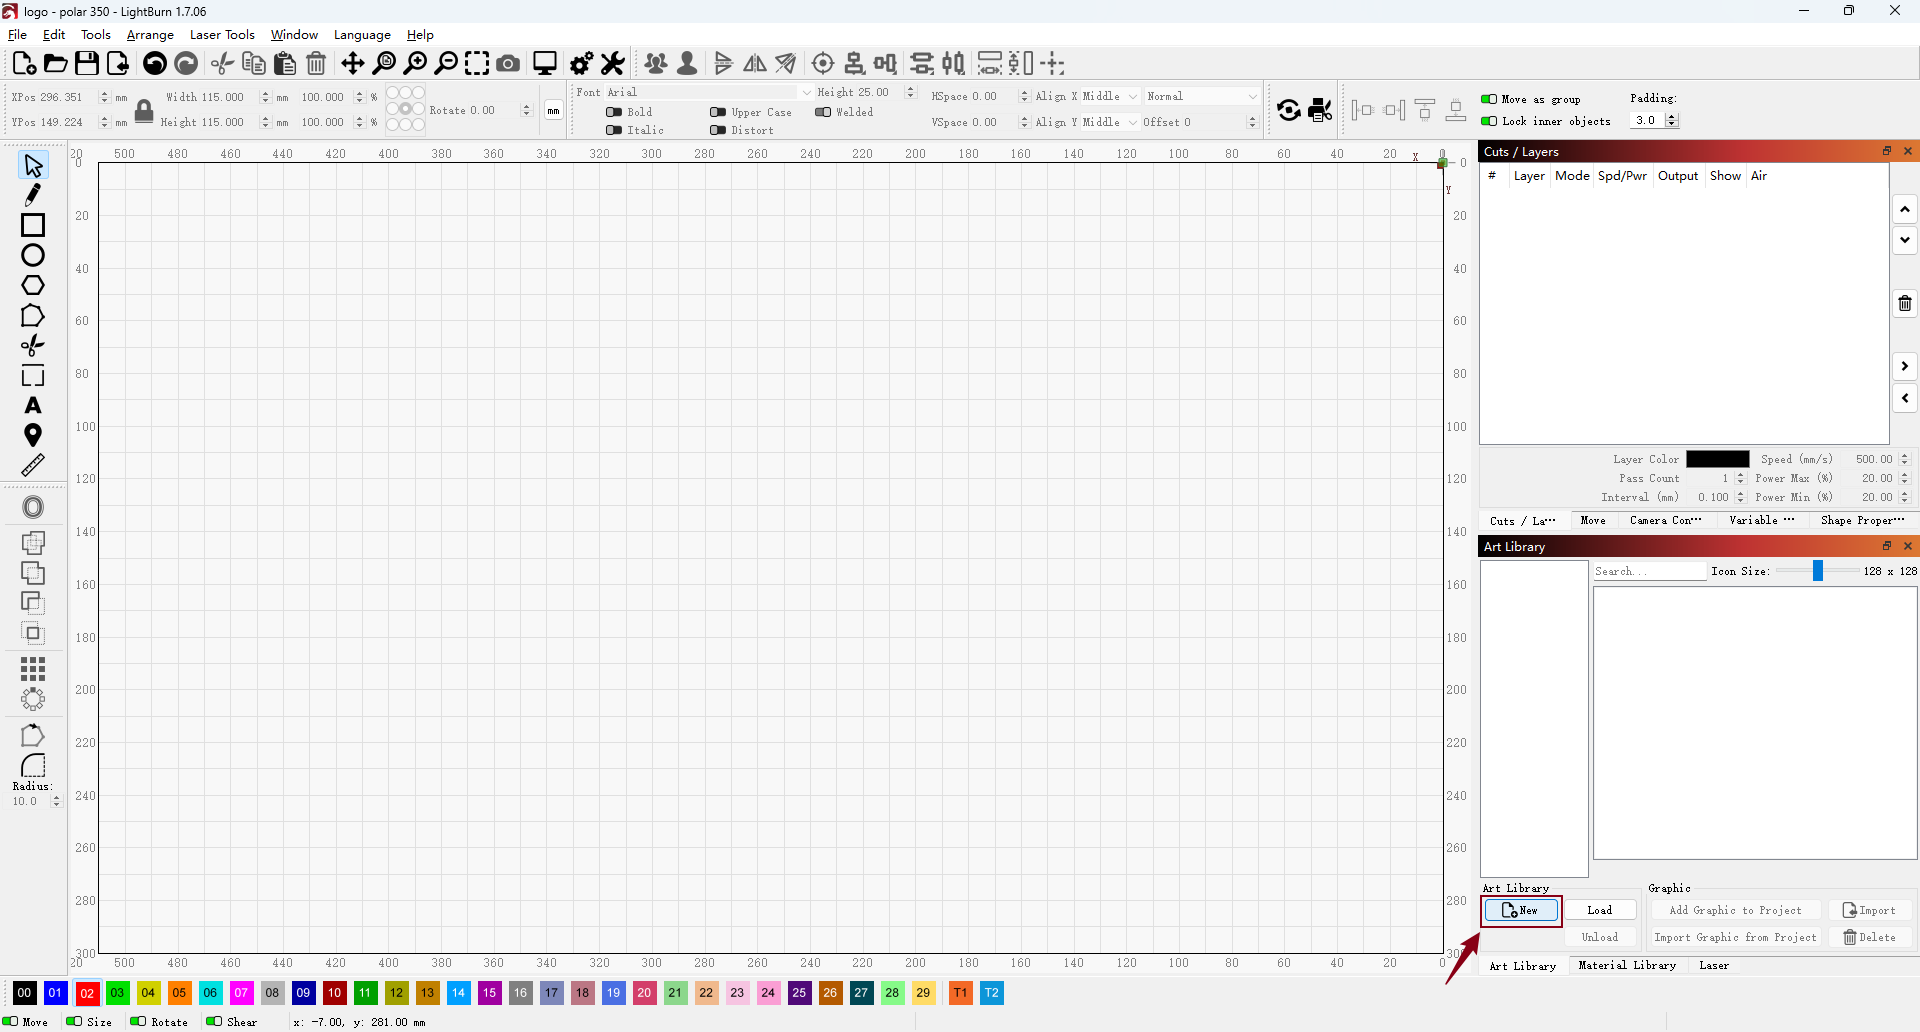Click the Delete trash toolbar icon
The width and height of the screenshot is (1920, 1032).
[316, 63]
